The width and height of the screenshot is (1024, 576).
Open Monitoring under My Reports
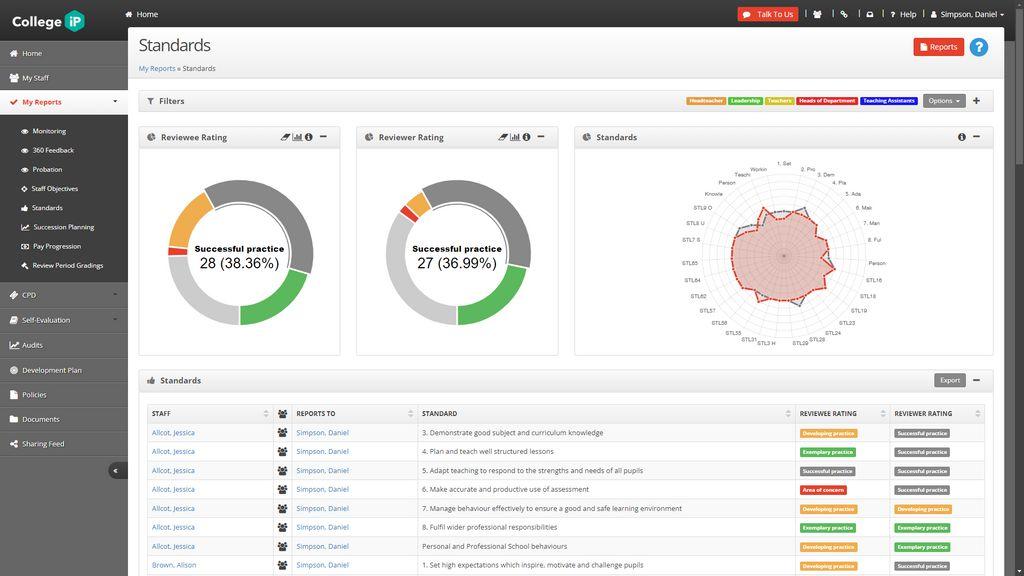pos(49,131)
